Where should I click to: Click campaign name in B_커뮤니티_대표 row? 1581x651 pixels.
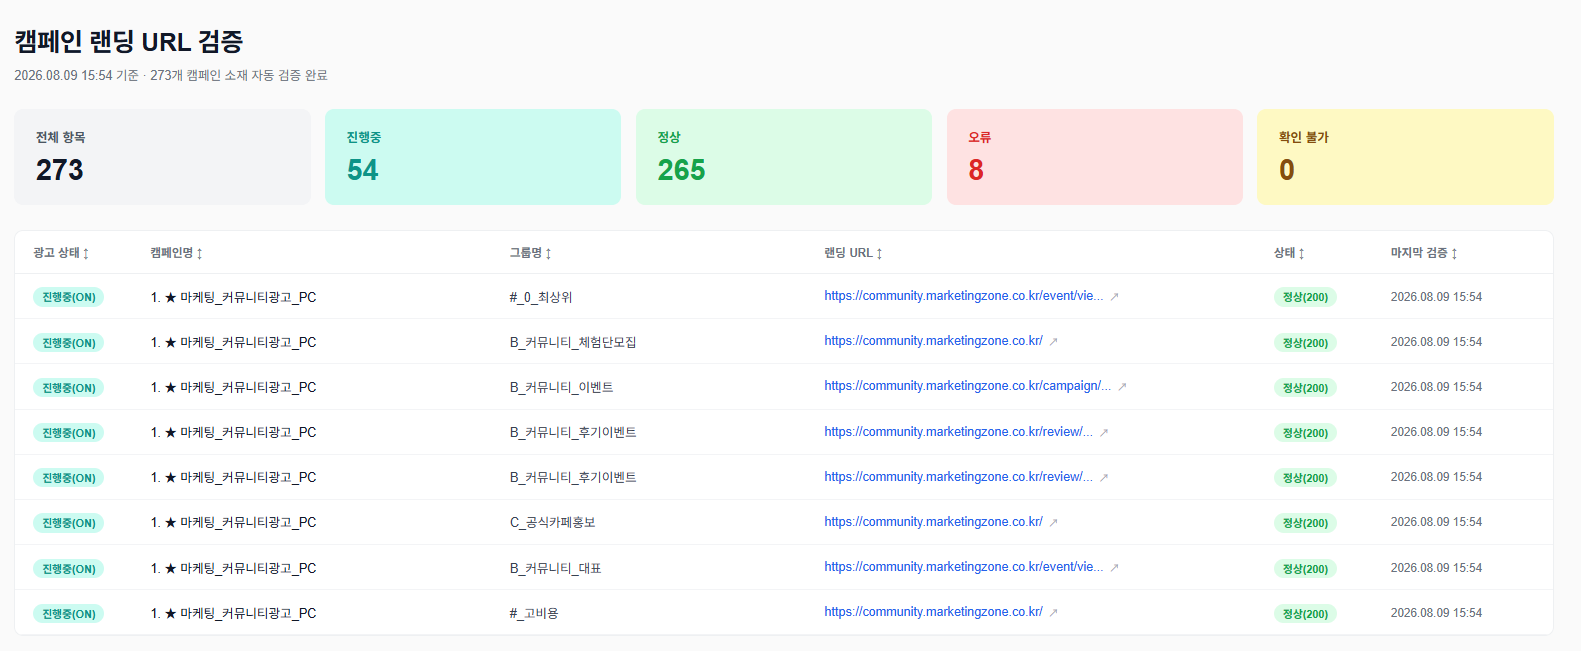(x=233, y=568)
